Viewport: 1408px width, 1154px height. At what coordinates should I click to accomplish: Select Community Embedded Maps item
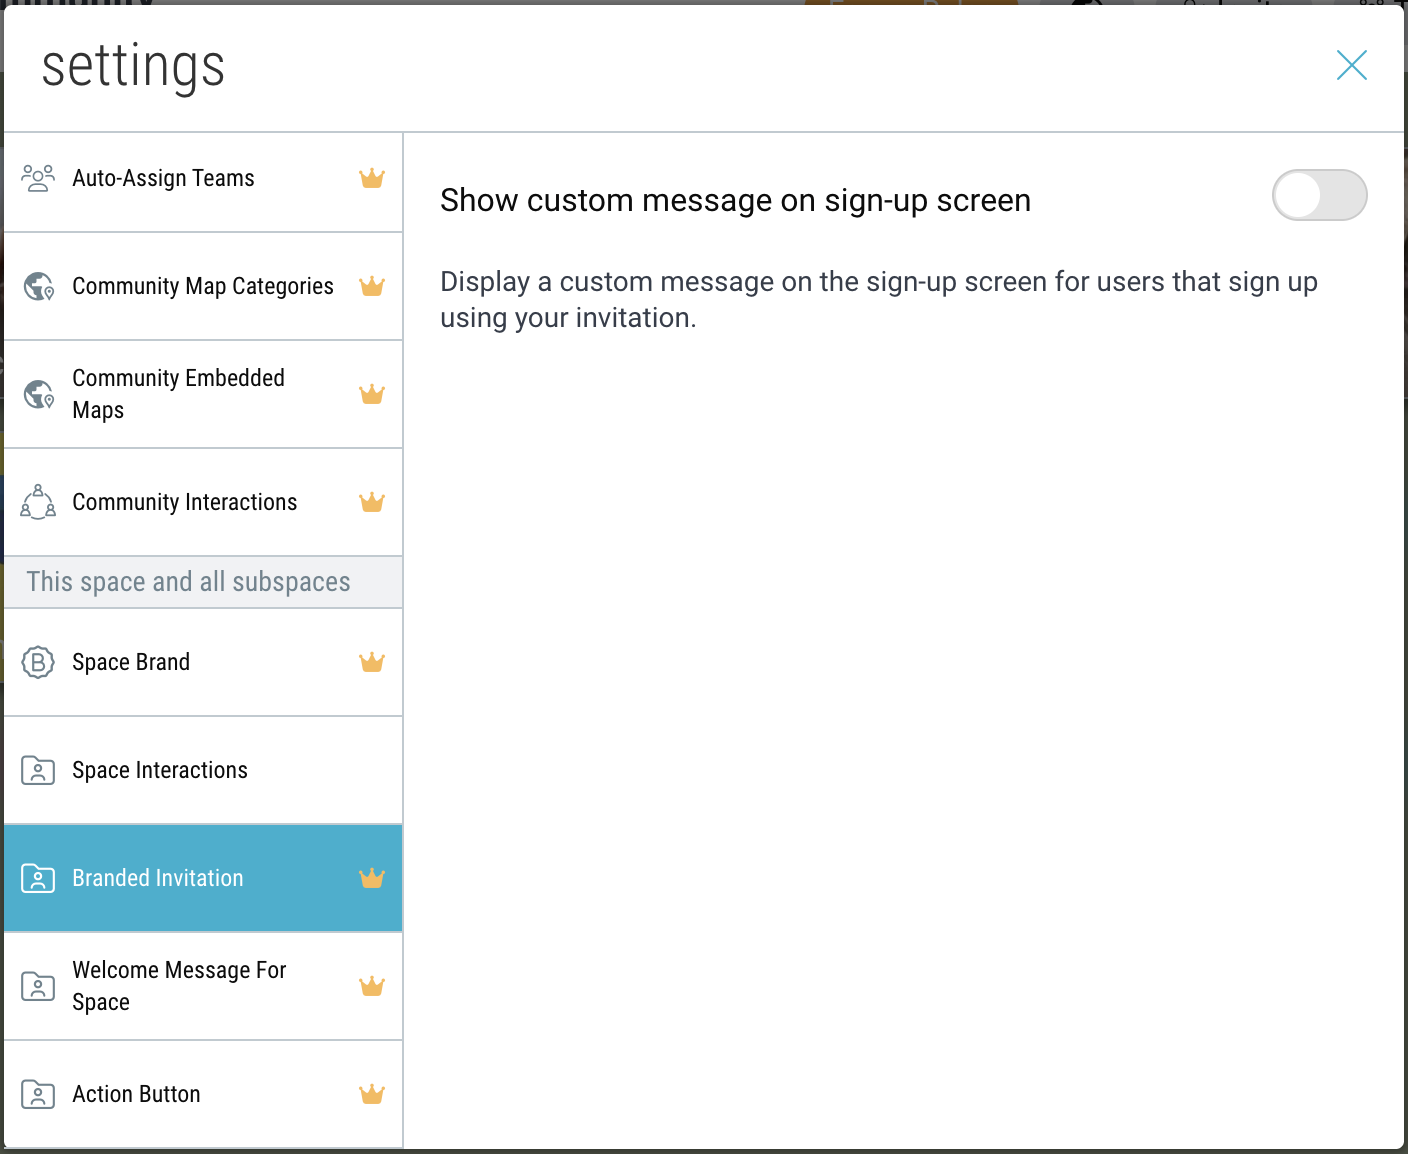coord(178,394)
